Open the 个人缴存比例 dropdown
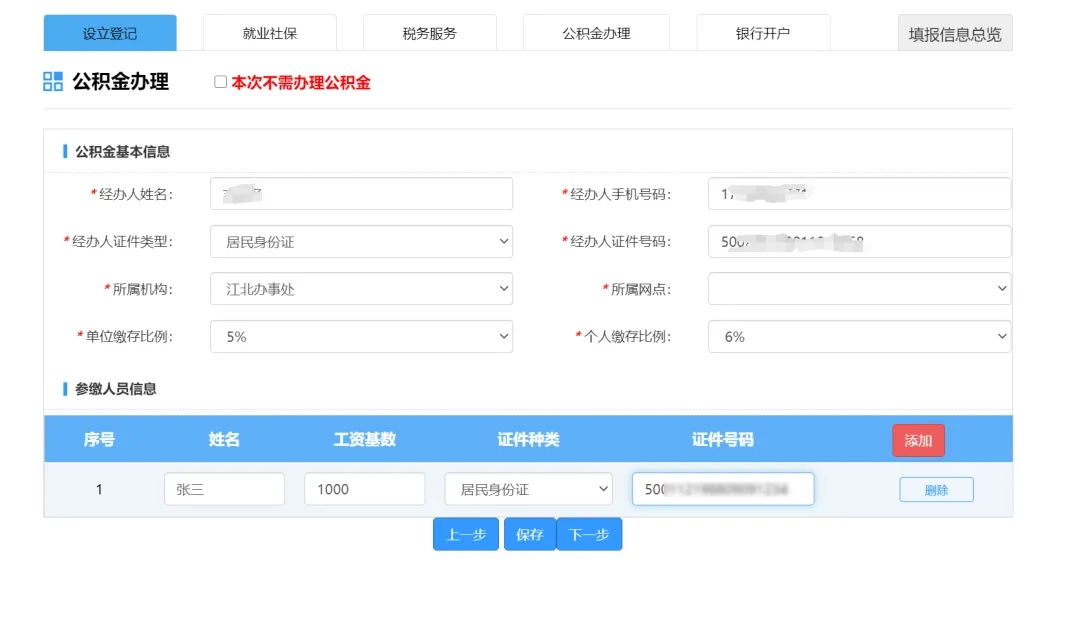The width and height of the screenshot is (1080, 632). click(859, 337)
